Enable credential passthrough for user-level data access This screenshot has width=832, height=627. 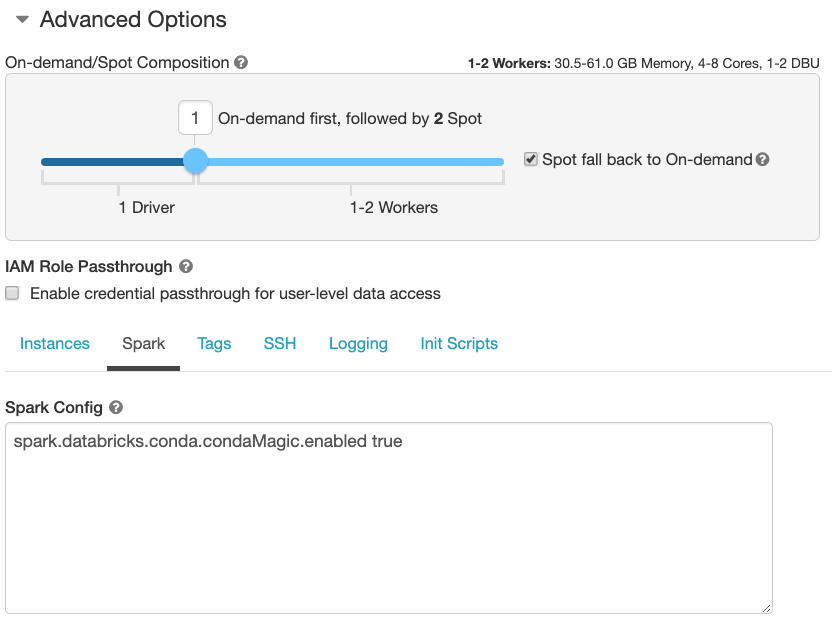(12, 294)
